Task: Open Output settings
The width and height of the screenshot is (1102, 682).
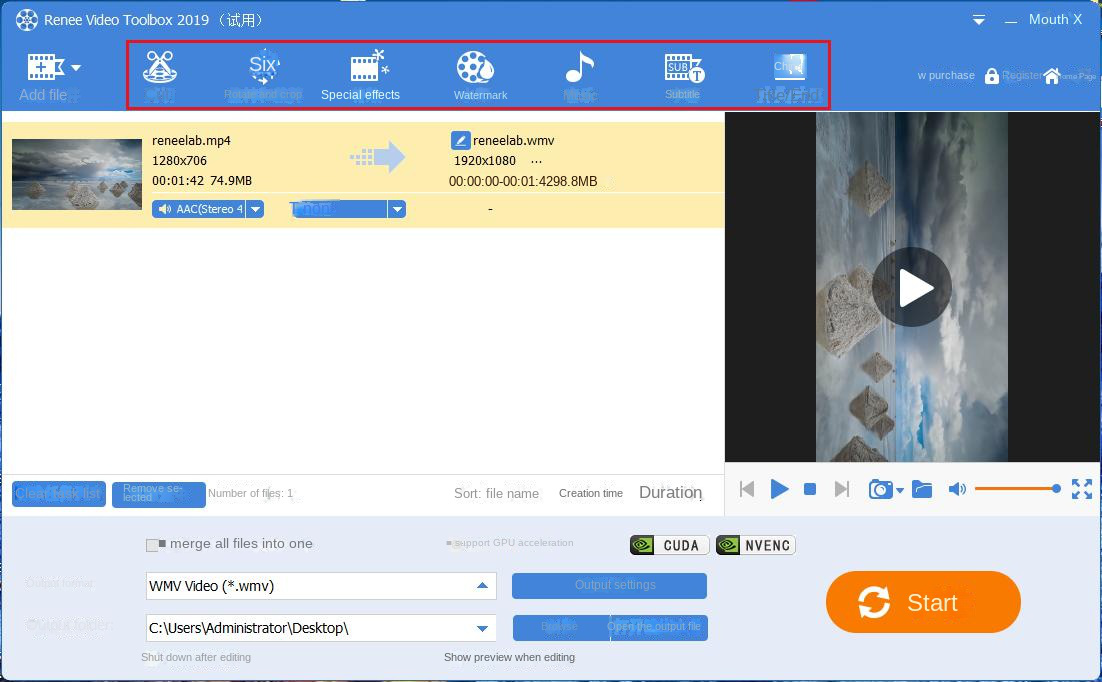Action: coord(609,586)
